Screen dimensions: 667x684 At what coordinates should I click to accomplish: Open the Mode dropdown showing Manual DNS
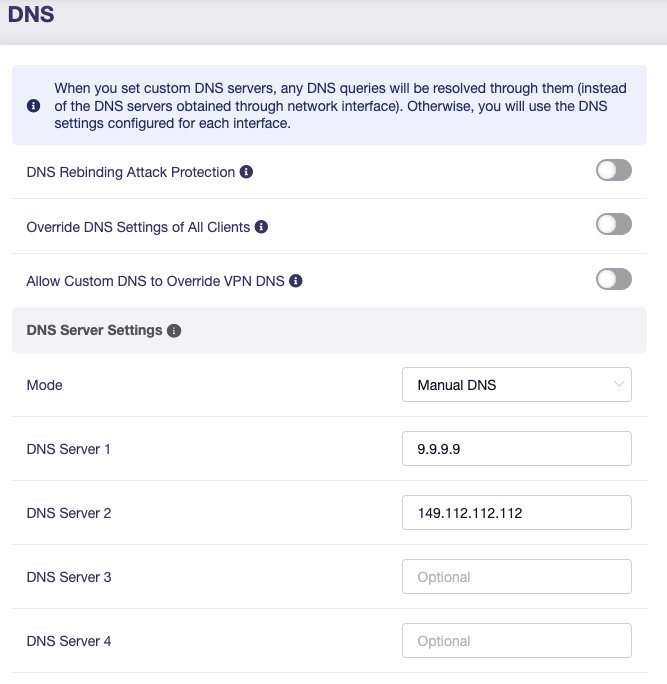point(516,385)
